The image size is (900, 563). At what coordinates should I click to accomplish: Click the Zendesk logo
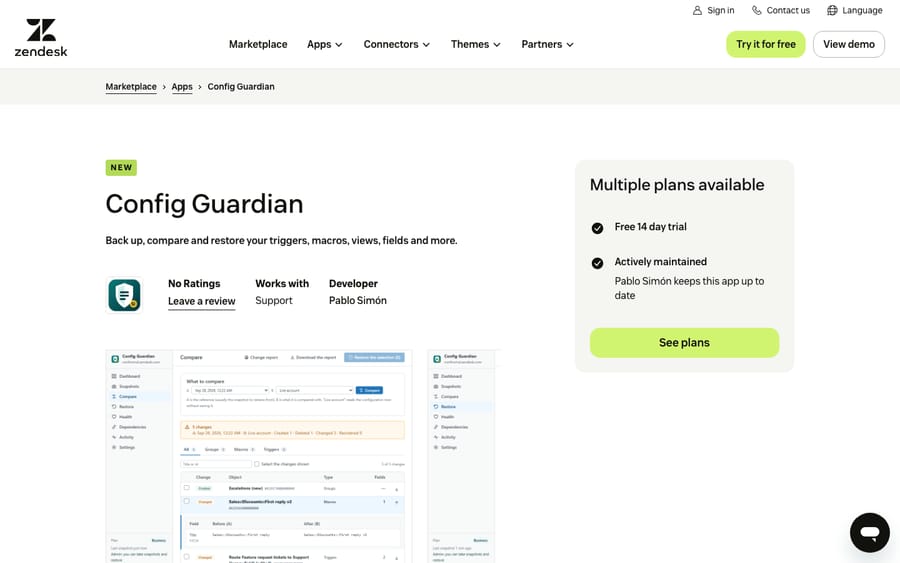click(41, 38)
